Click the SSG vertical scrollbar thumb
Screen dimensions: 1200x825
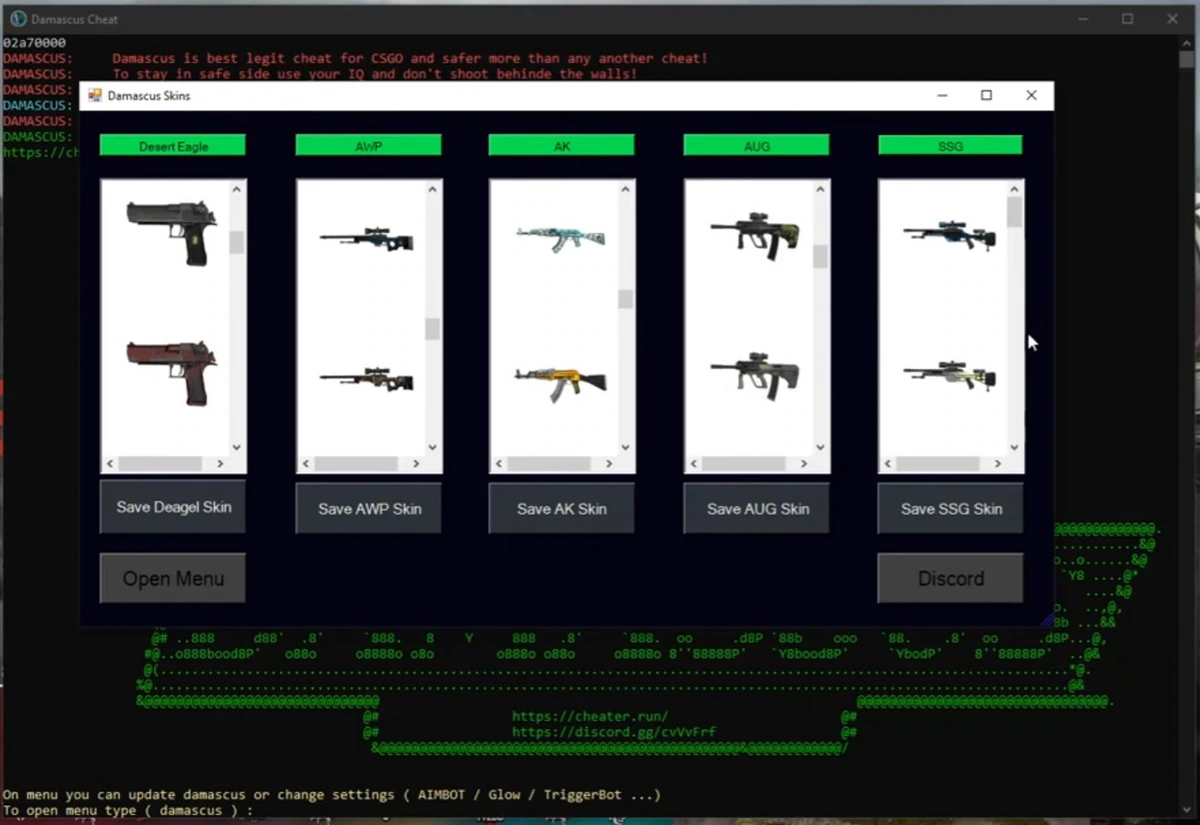point(1014,213)
